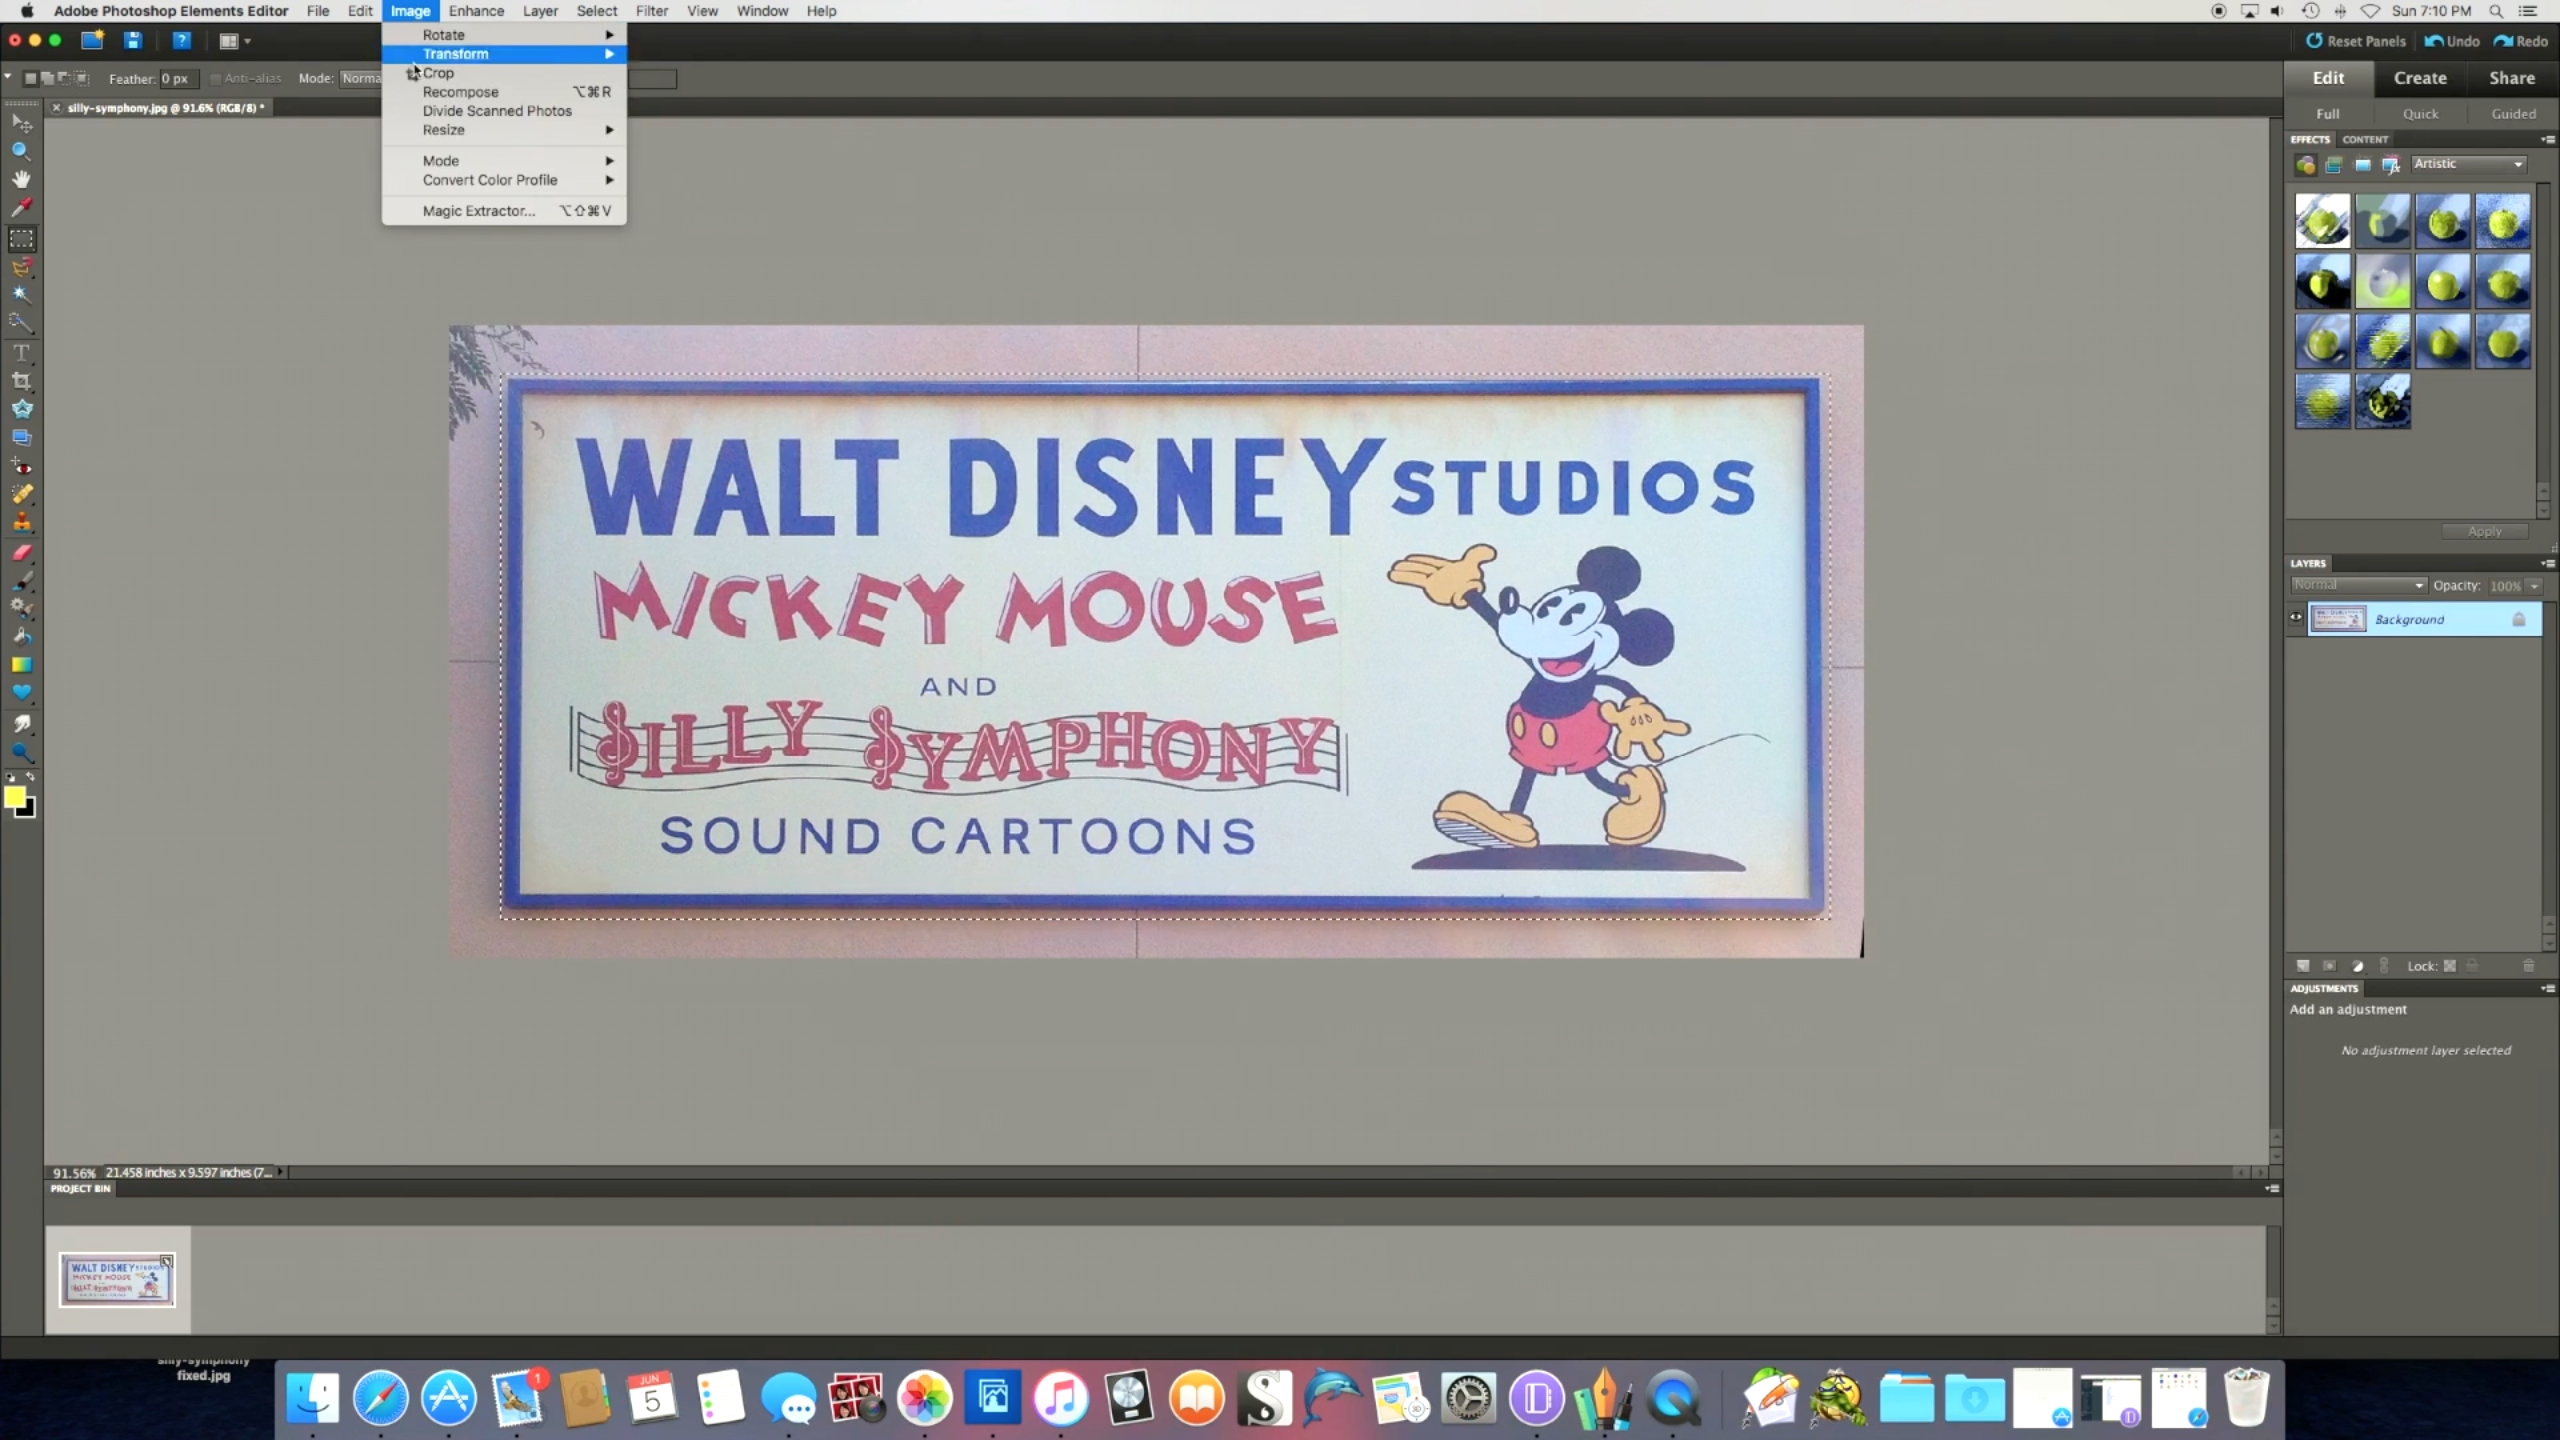Toggle Lock all padlock in Layers
This screenshot has width=2560, height=1440.
(2473, 966)
